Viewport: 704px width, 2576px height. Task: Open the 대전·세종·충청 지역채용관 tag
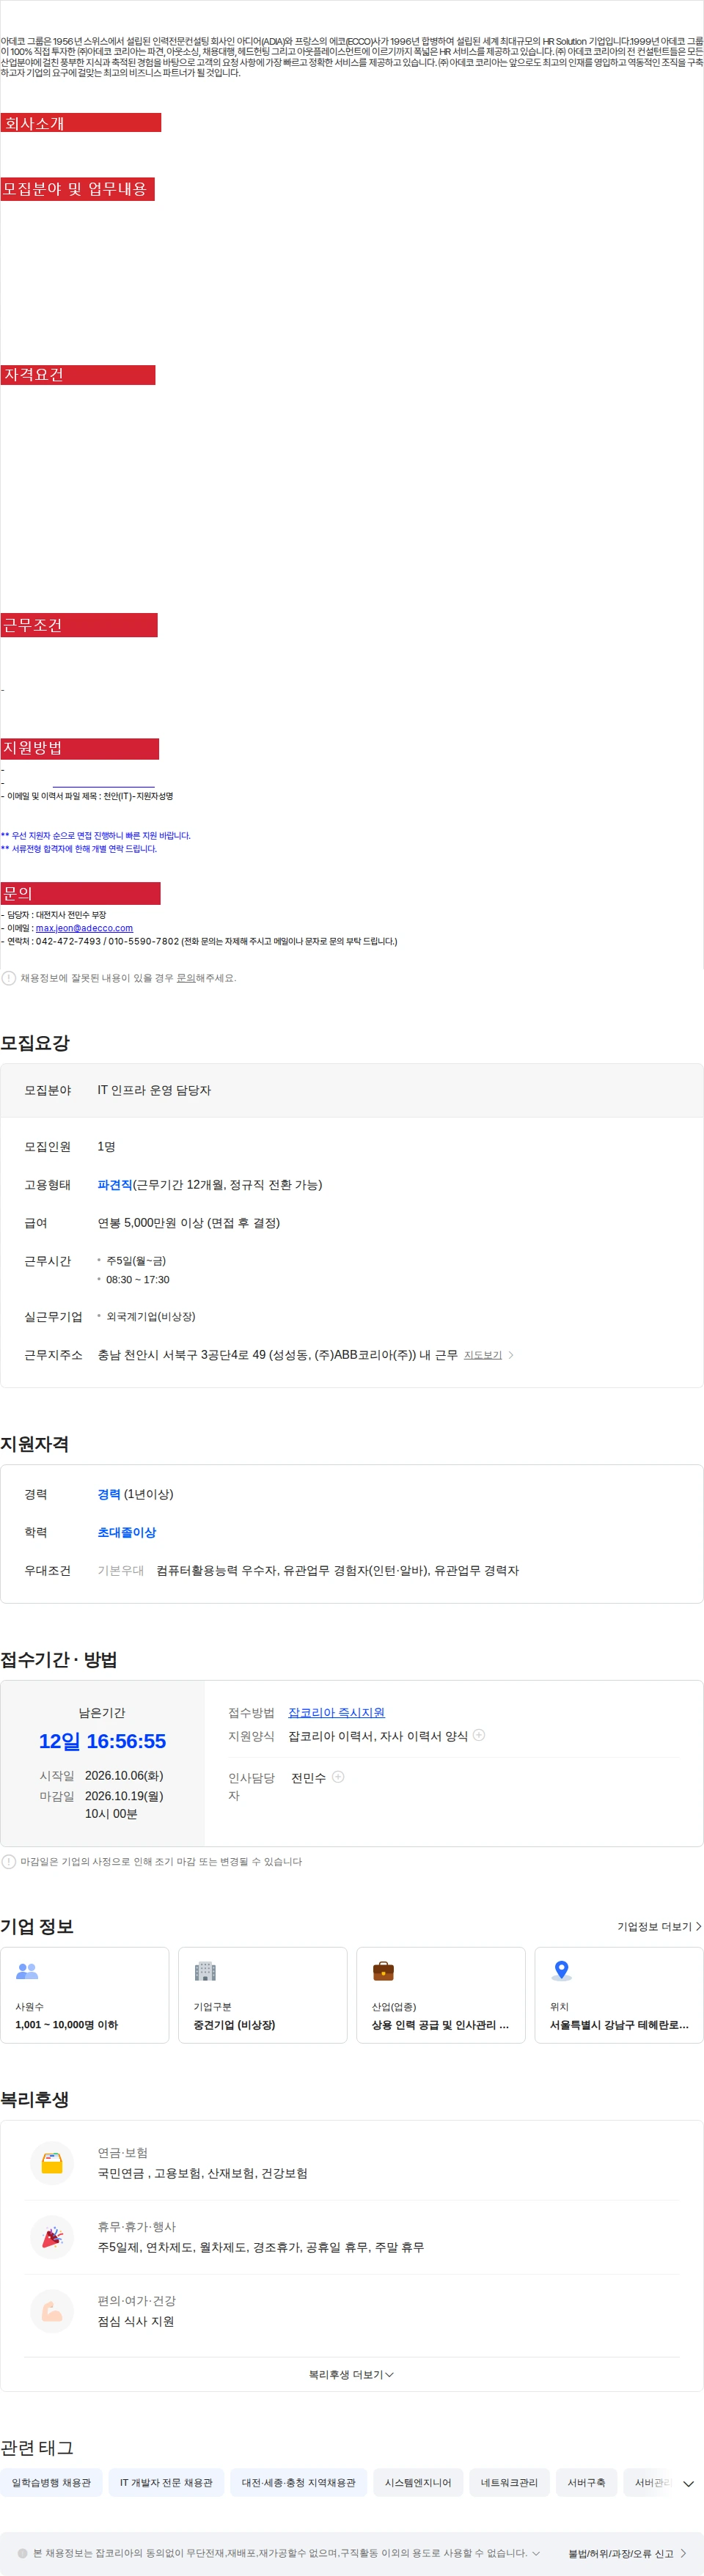pos(298,2483)
